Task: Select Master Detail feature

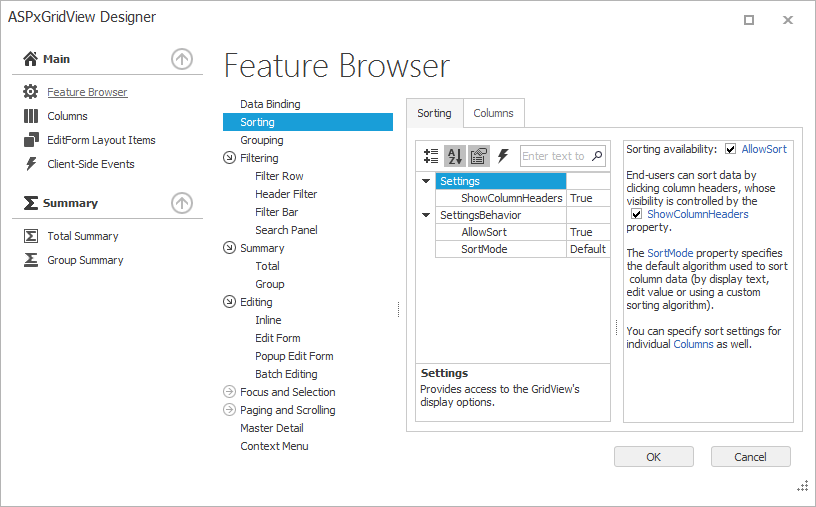Action: [272, 428]
